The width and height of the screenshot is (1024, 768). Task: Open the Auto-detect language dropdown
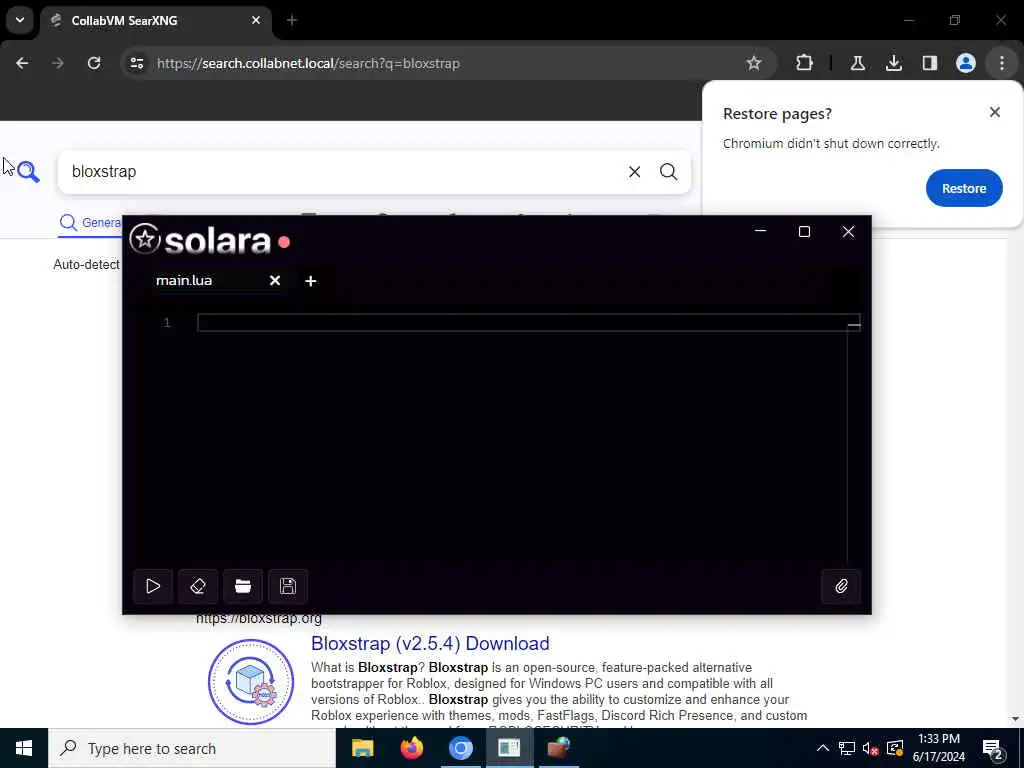87,264
